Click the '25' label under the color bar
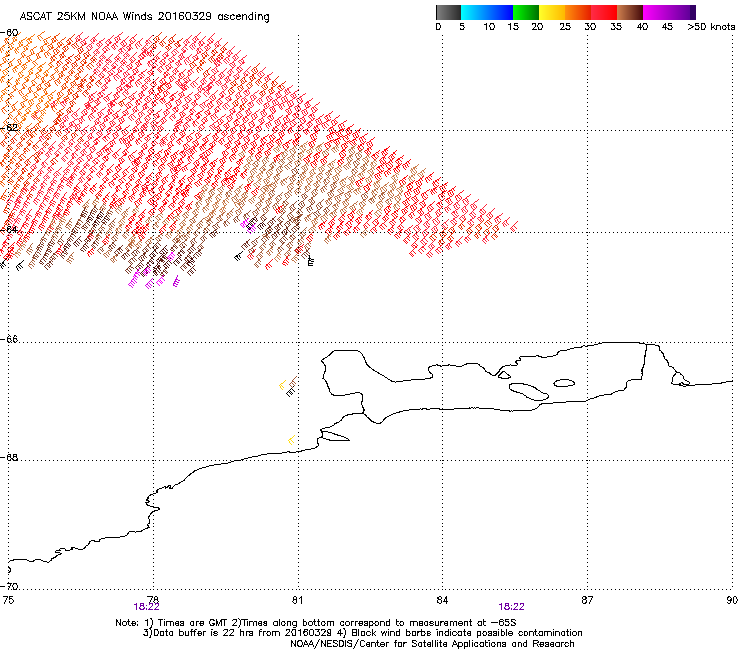Screen dimensions: 740x650 coord(565,27)
